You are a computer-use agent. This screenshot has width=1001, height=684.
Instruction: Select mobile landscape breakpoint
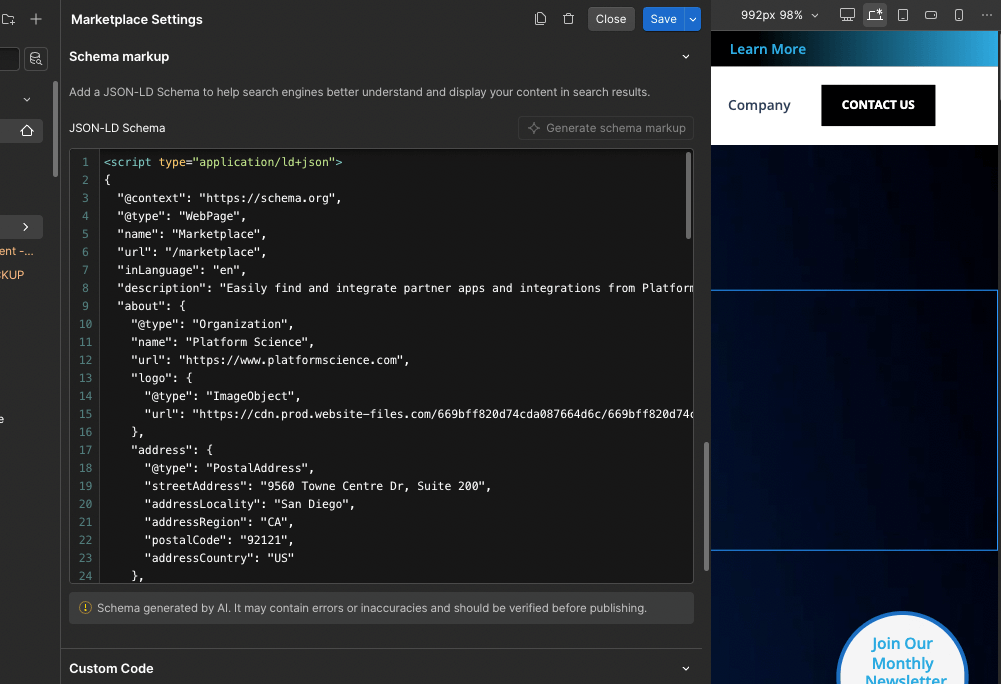(x=931, y=15)
